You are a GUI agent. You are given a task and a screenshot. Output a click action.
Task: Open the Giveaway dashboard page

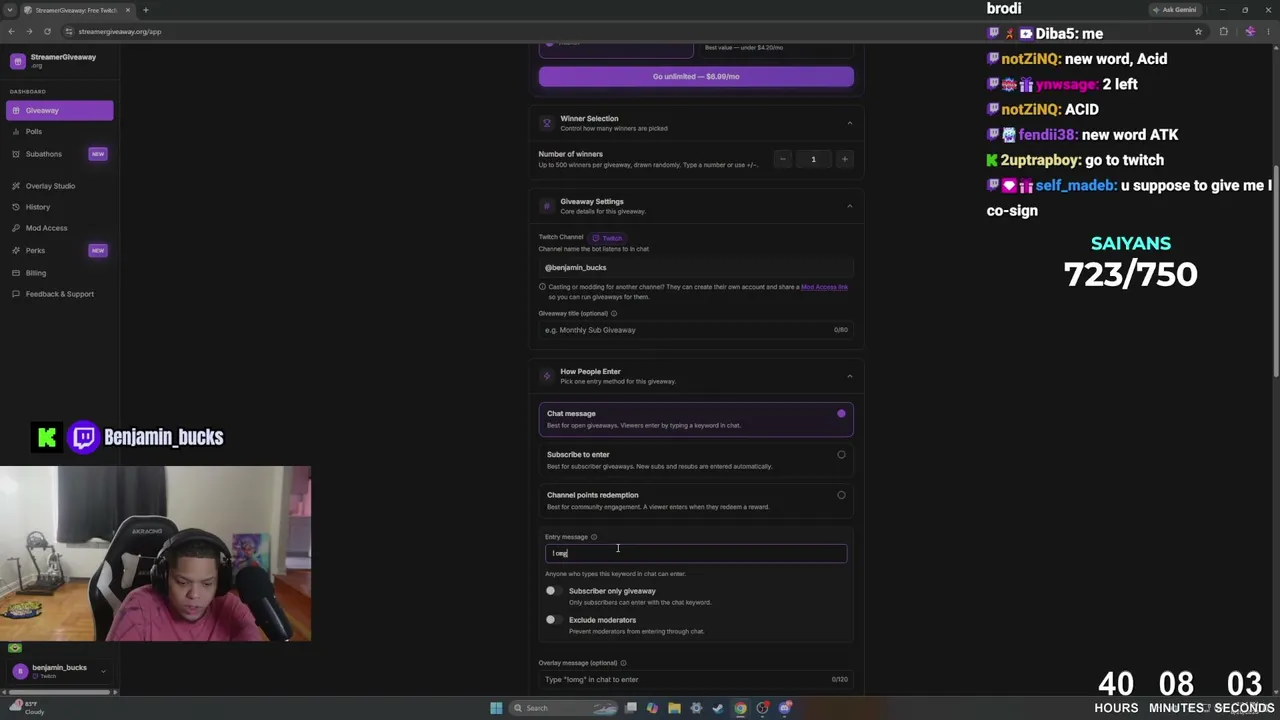(x=60, y=110)
